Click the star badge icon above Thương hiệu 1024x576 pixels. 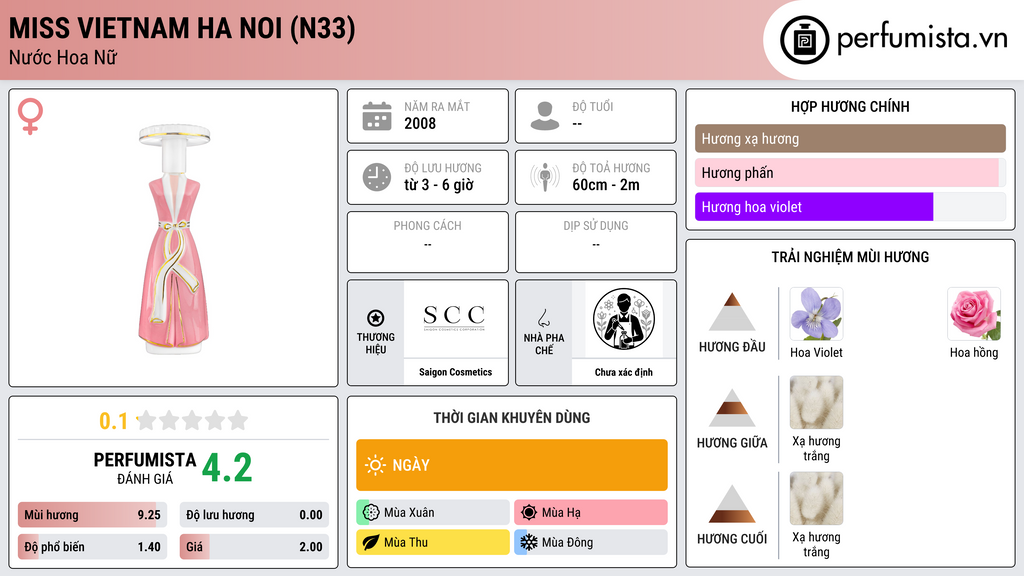pyautogui.click(x=376, y=318)
